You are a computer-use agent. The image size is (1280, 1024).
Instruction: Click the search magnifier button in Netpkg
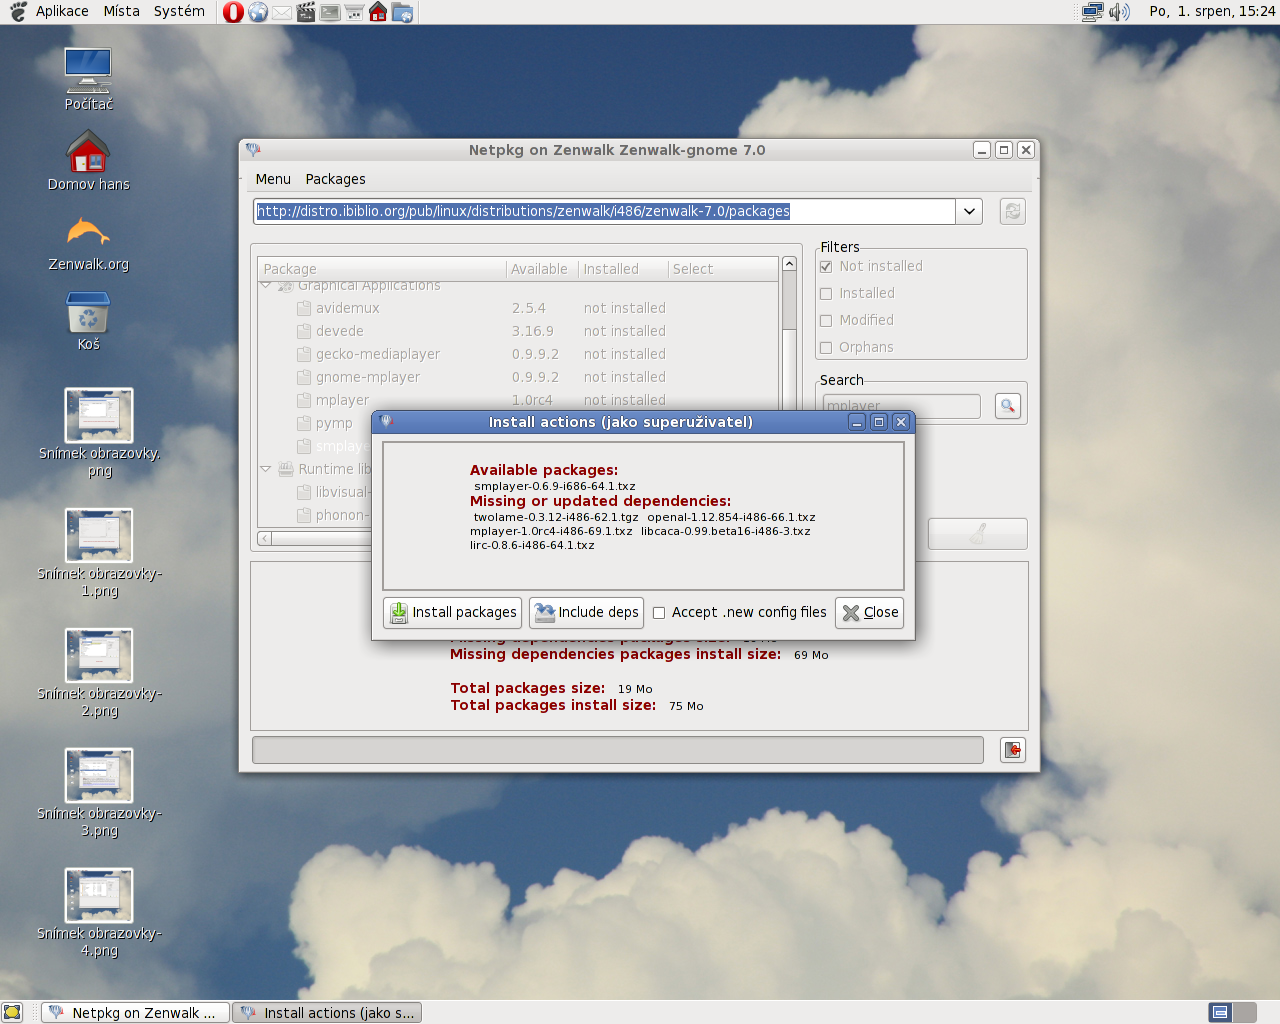1008,405
